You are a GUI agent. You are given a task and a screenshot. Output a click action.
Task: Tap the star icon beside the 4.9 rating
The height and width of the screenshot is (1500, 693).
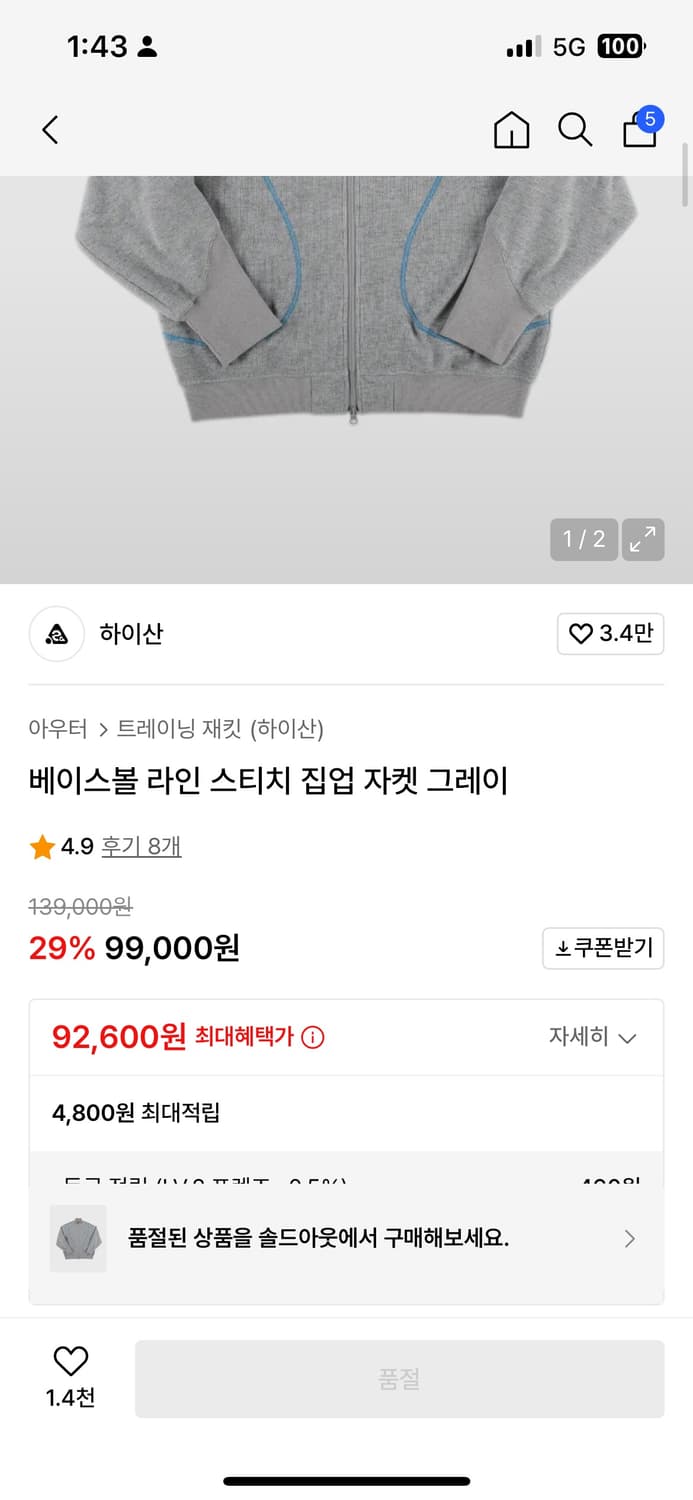click(42, 846)
